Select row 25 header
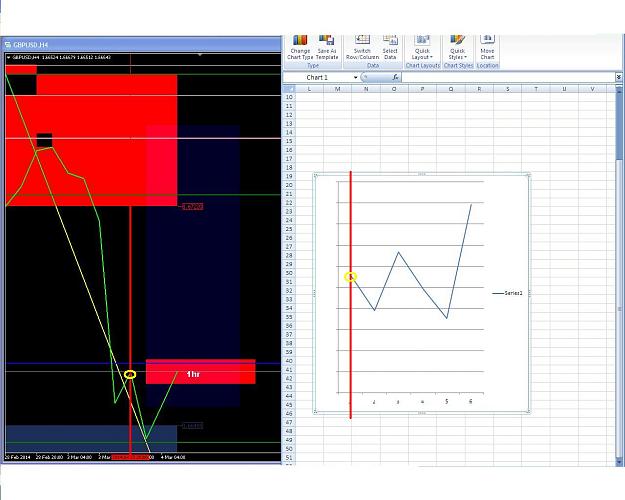 (289, 229)
